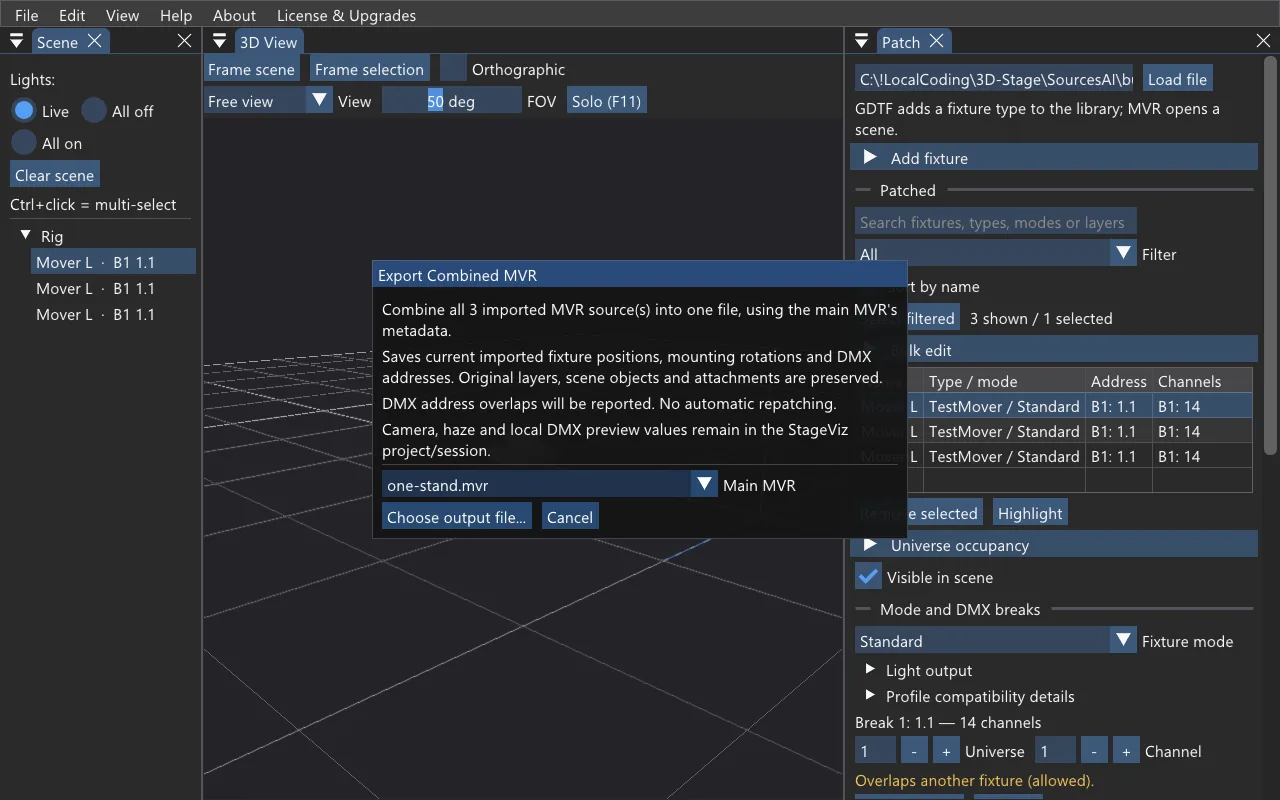Click the '3 shown / 1 selected' text
The image size is (1280, 800).
[x=1041, y=318]
